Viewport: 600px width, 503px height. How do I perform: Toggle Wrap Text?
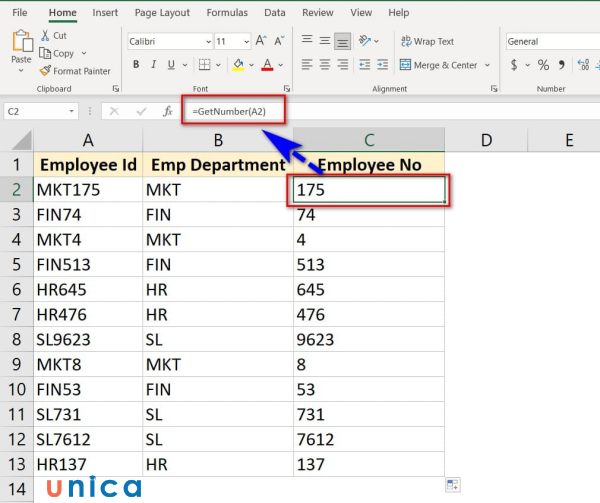coord(427,41)
